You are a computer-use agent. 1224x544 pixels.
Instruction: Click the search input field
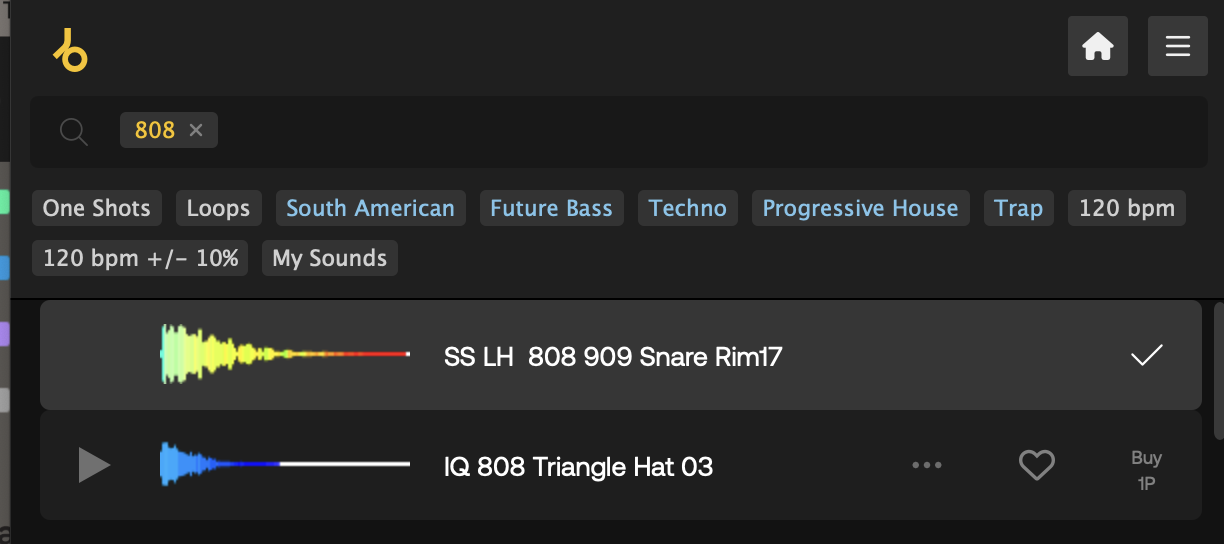click(700, 131)
